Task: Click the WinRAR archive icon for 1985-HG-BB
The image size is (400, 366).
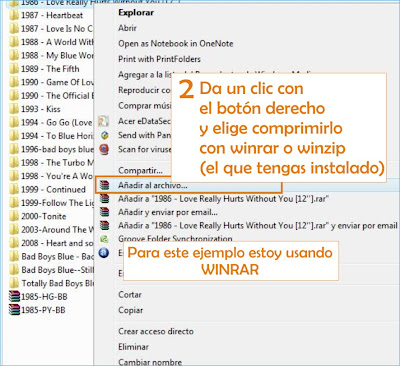Action: pyautogui.click(x=14, y=297)
